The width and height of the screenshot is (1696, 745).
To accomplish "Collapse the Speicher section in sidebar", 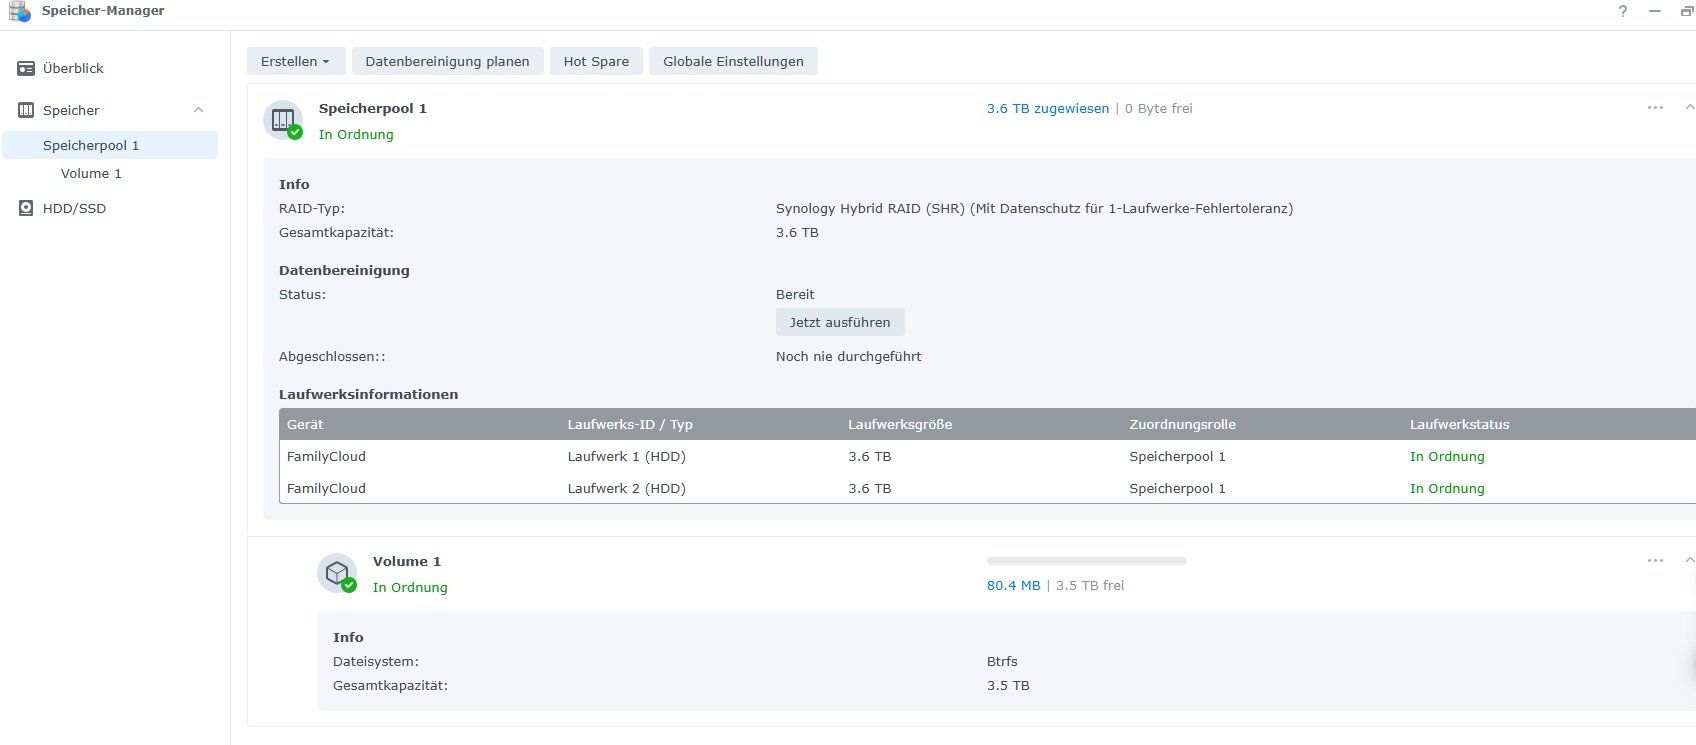I will (x=198, y=110).
